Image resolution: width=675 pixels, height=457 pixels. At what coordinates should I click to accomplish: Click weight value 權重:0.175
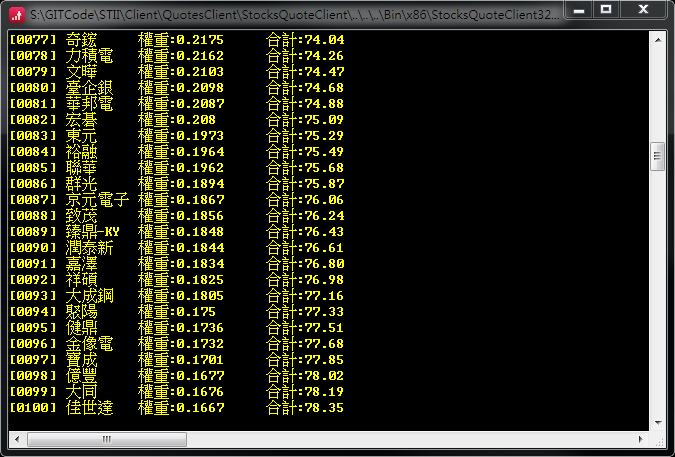[x=176, y=312]
